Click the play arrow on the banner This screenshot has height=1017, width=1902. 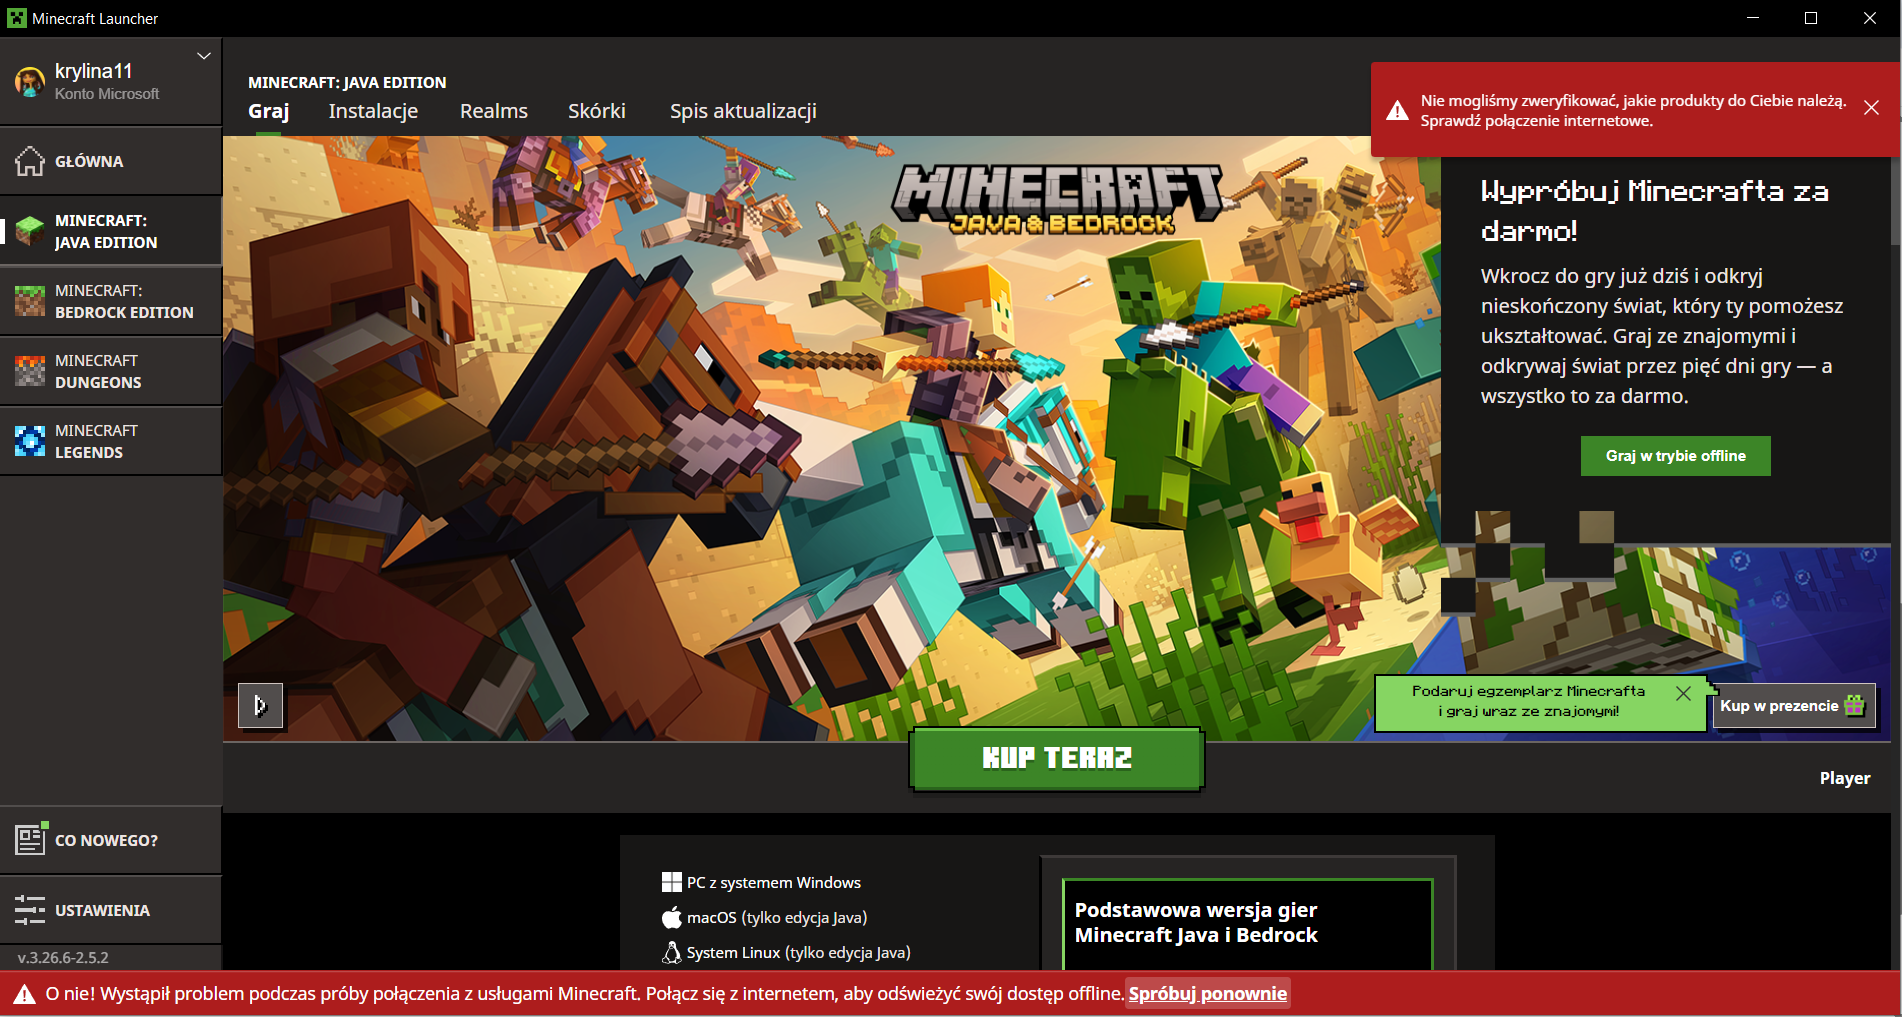pos(260,706)
